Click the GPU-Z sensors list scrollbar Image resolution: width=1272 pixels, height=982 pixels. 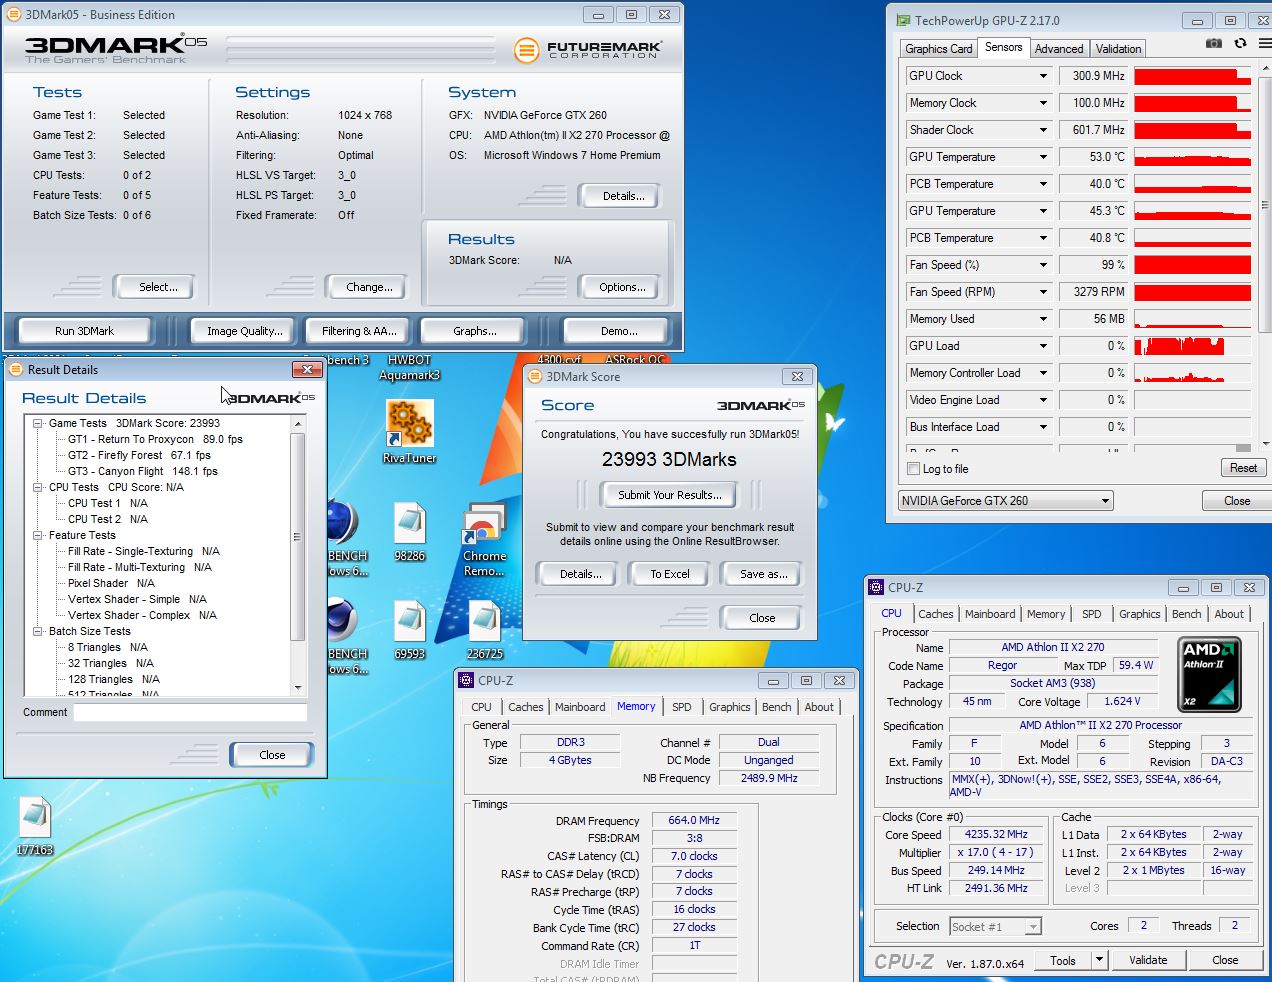click(x=1265, y=257)
